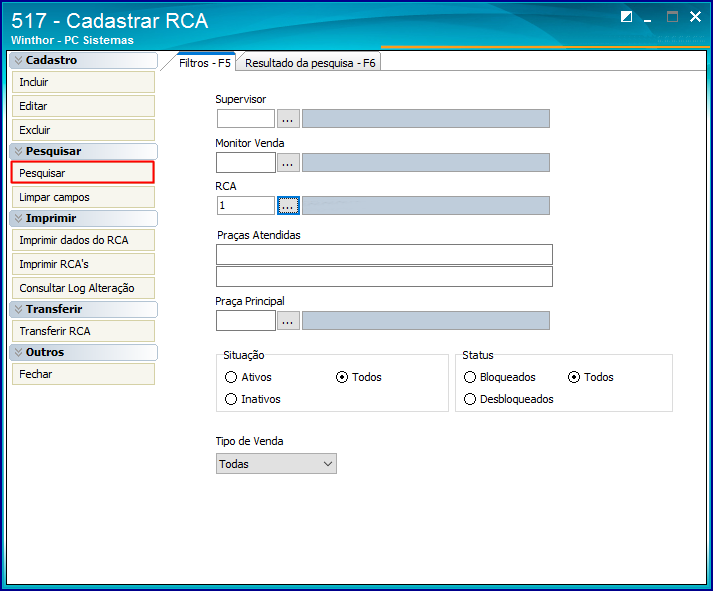Focus the RCA code field containing 1
This screenshot has width=713, height=591.
point(246,205)
